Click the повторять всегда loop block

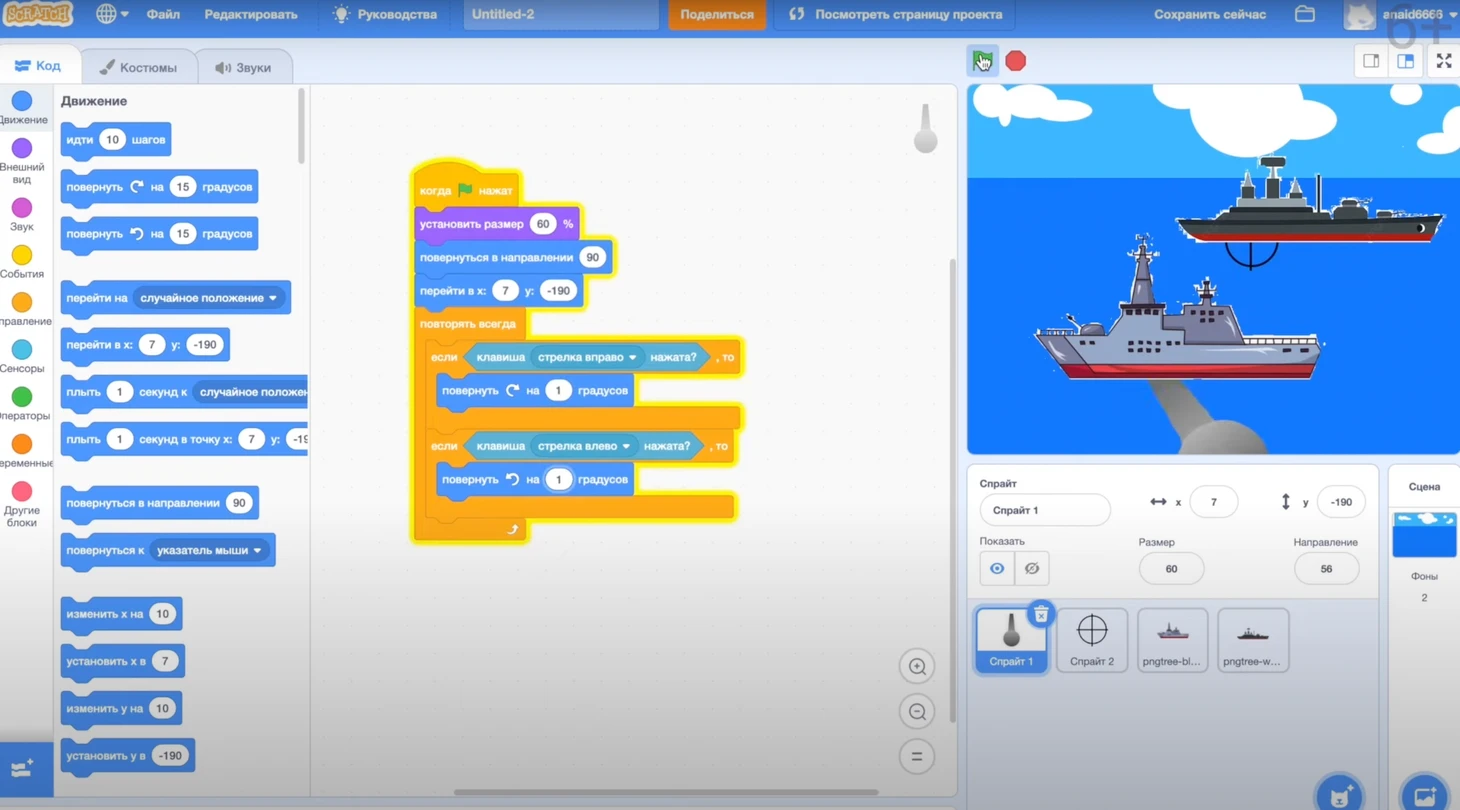468,324
